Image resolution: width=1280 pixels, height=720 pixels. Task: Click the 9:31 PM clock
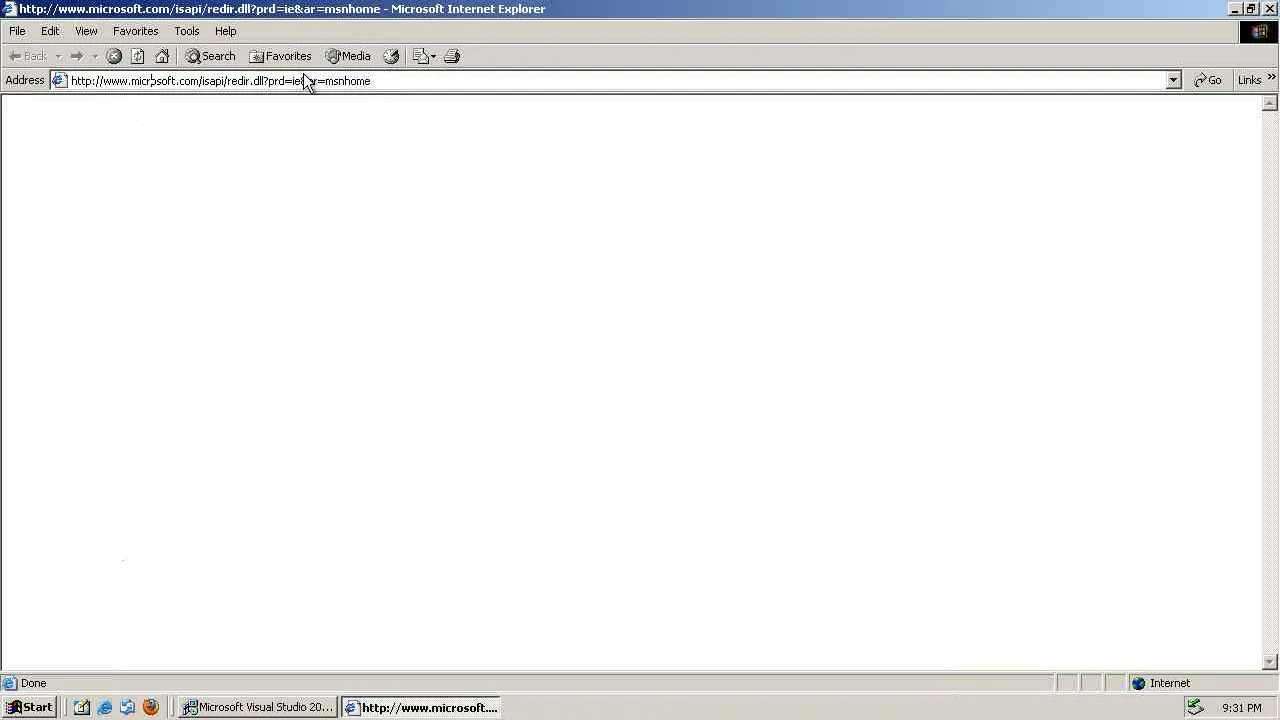1242,708
